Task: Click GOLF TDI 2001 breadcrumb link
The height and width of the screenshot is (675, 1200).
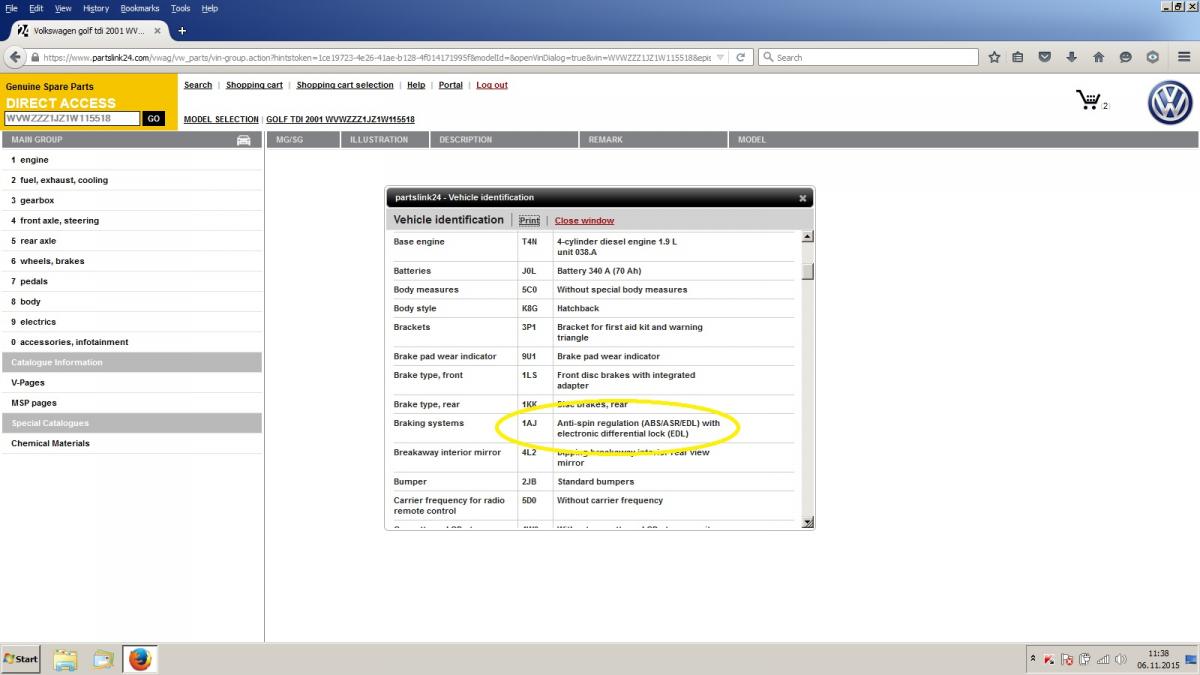Action: 340,119
